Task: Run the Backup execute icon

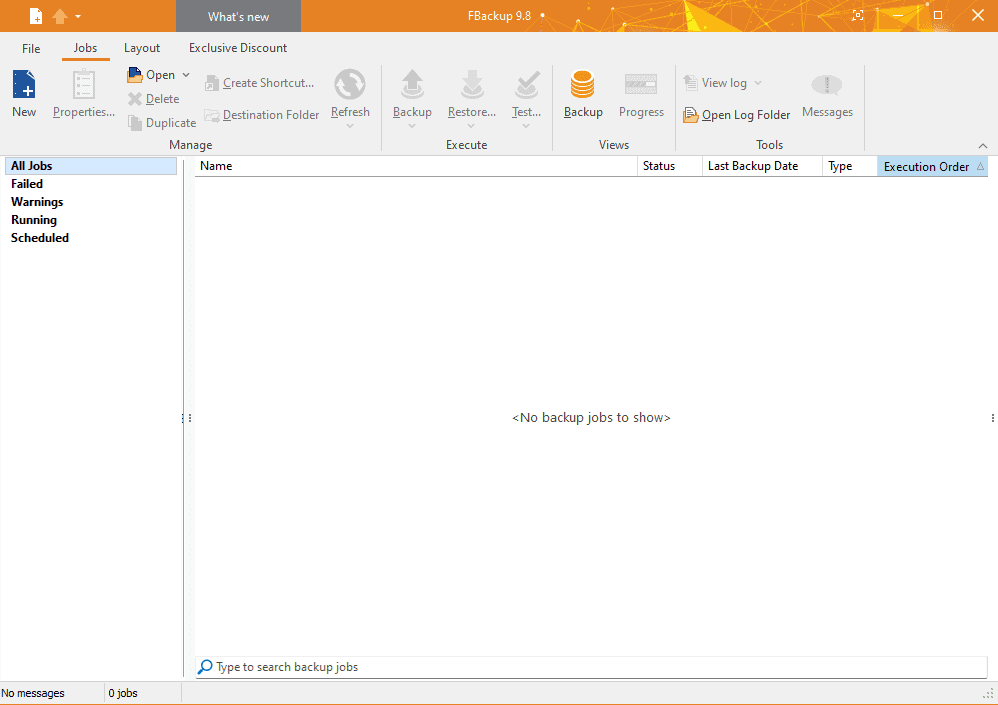Action: [412, 85]
